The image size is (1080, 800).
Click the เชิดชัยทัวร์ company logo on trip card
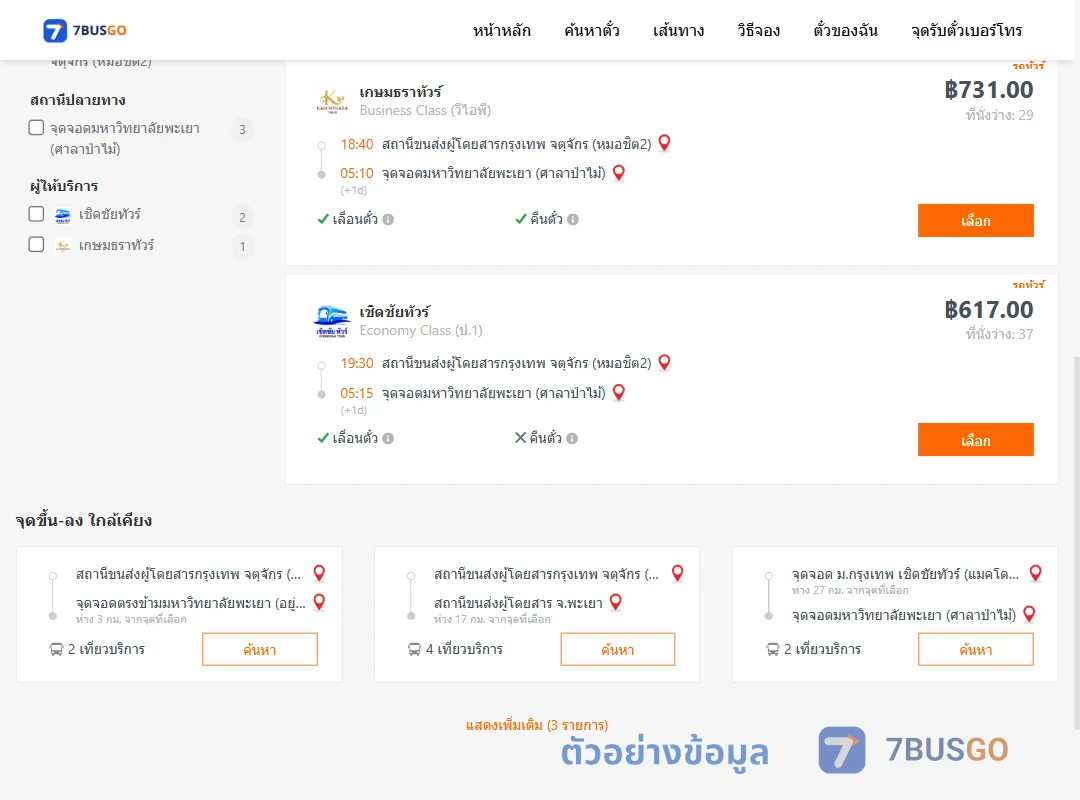click(x=332, y=321)
